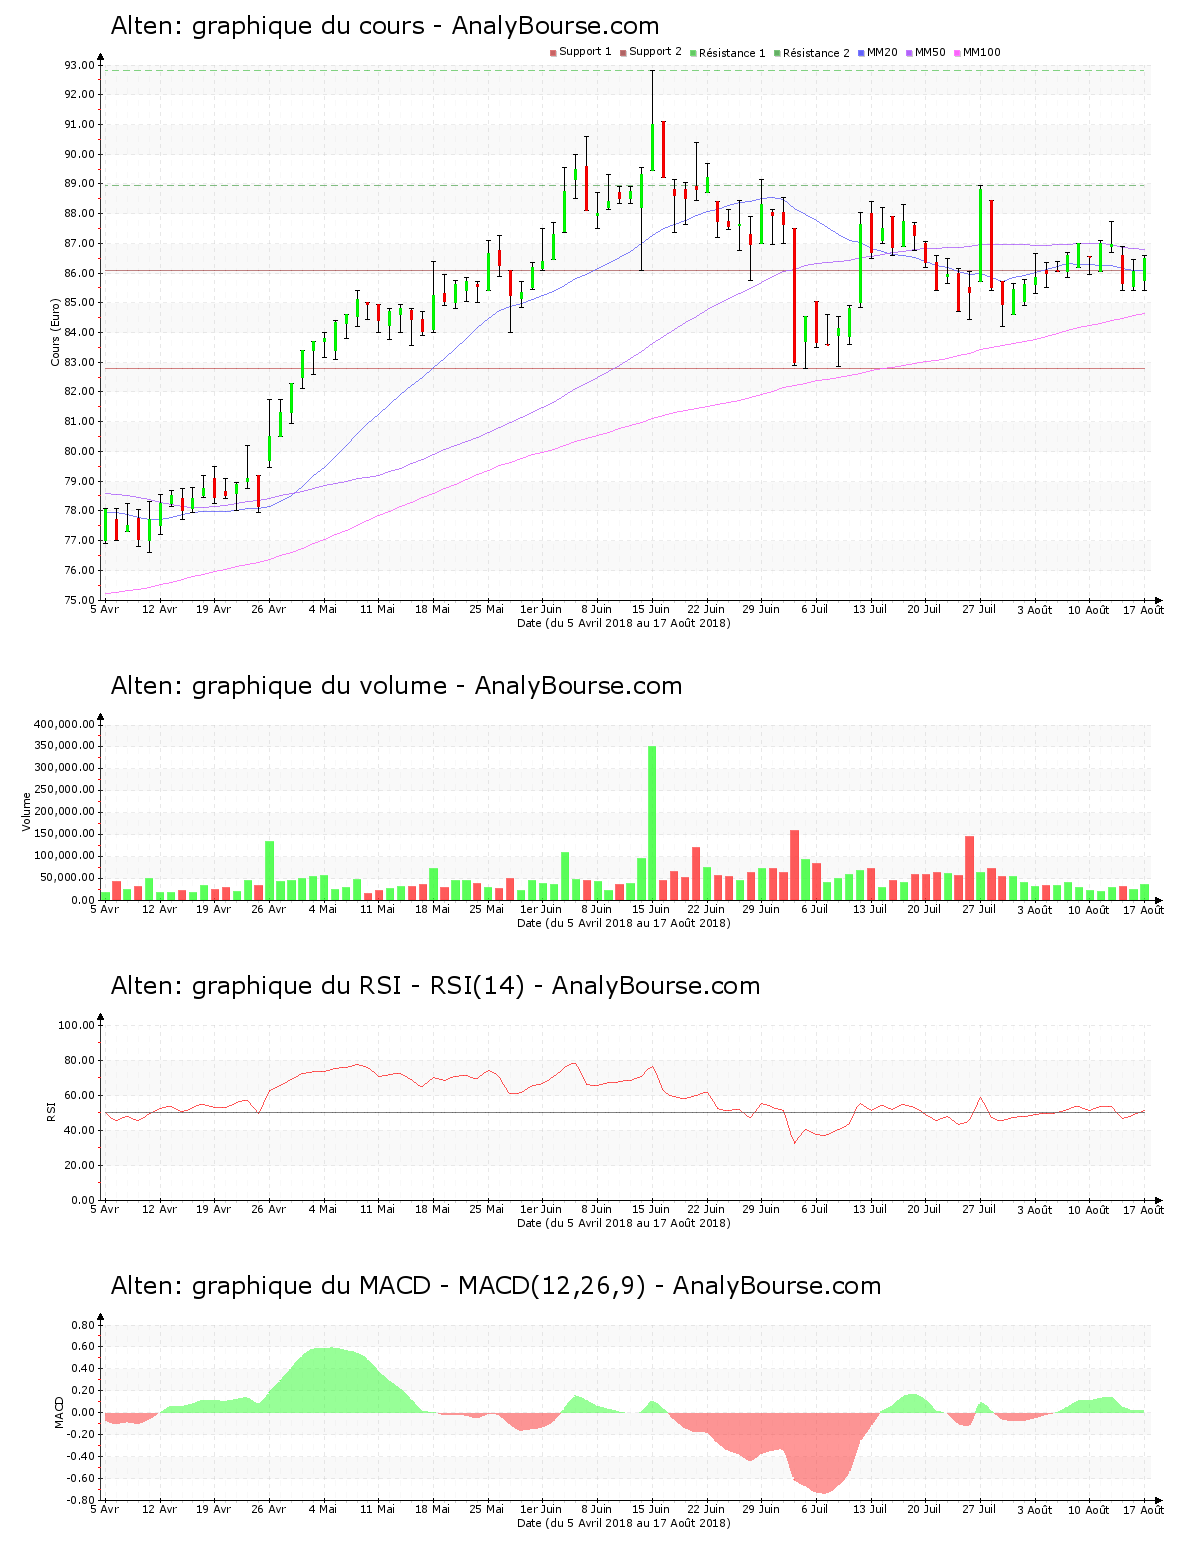The height and width of the screenshot is (1550, 1200).
Task: Click '5 Avr' date label under price chart
Action: pos(105,610)
